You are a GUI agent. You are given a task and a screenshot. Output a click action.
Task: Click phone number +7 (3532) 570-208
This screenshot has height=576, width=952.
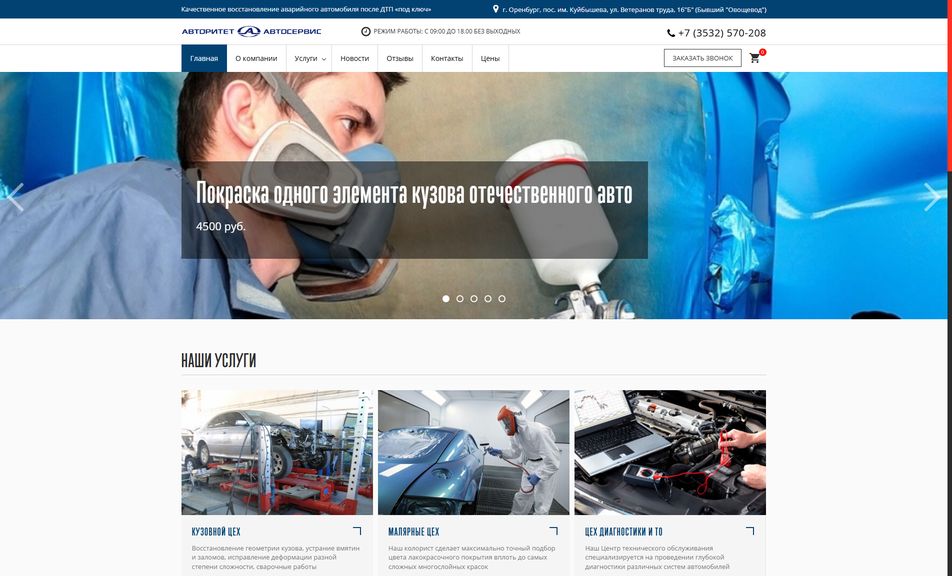tap(722, 33)
